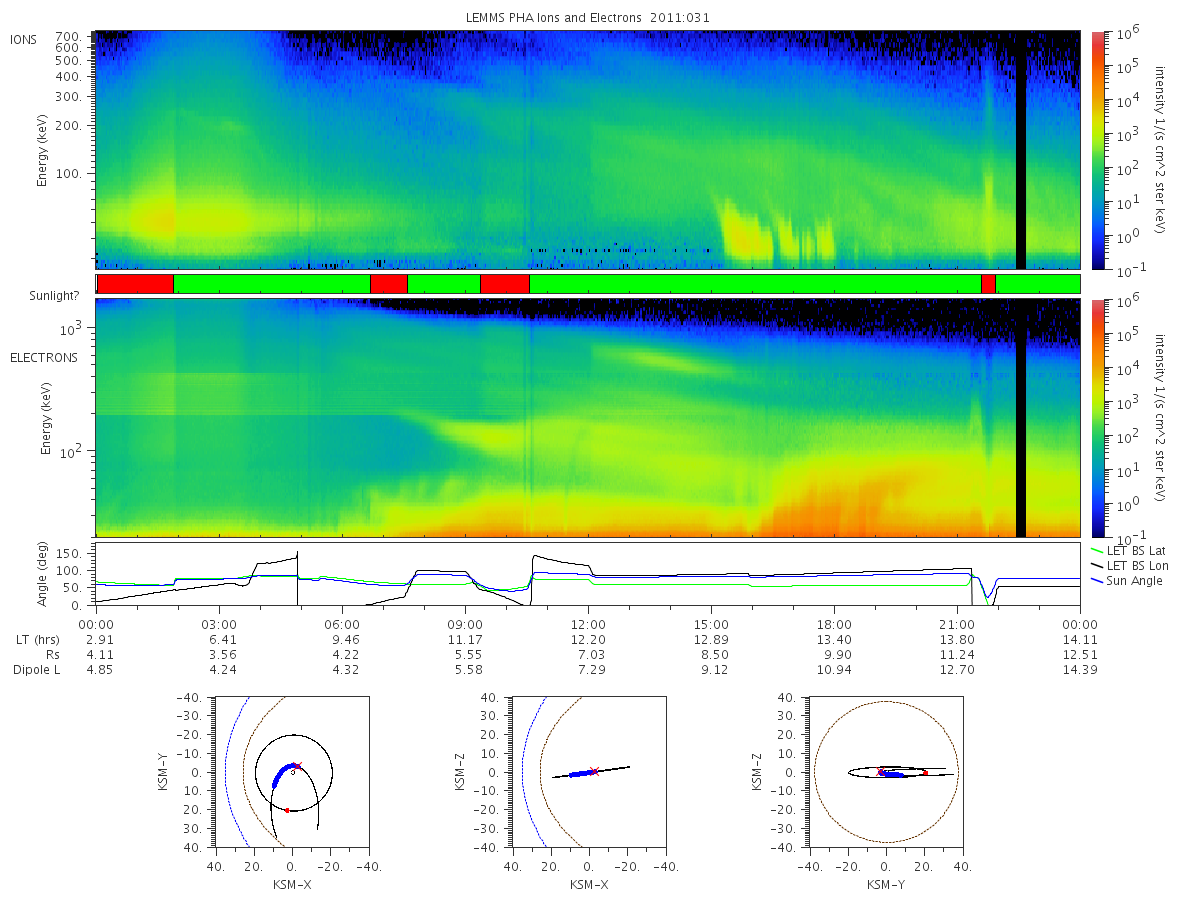Screen dimensions: 1200x900
Task: Click the Rs value '12.51'
Action: pyautogui.click(x=1080, y=654)
